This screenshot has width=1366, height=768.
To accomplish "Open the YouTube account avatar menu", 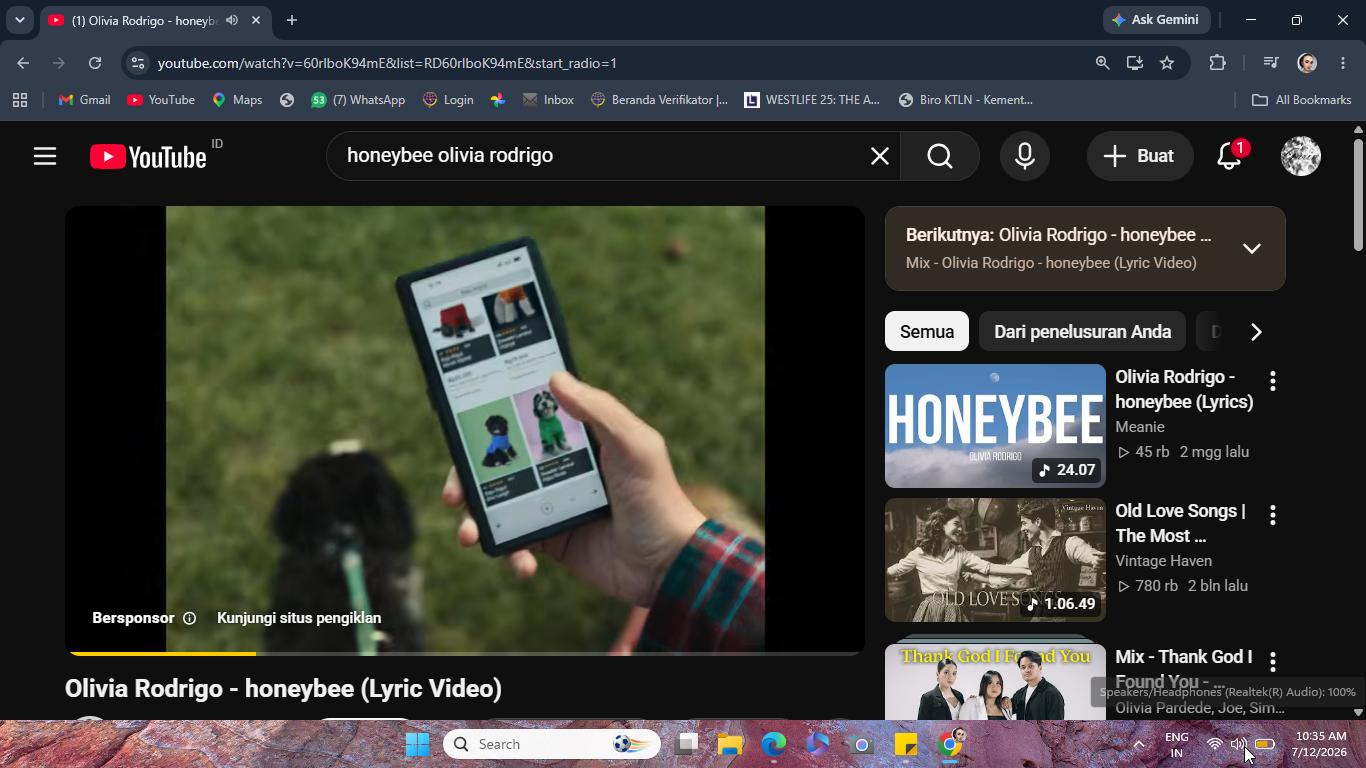I will click(x=1301, y=156).
